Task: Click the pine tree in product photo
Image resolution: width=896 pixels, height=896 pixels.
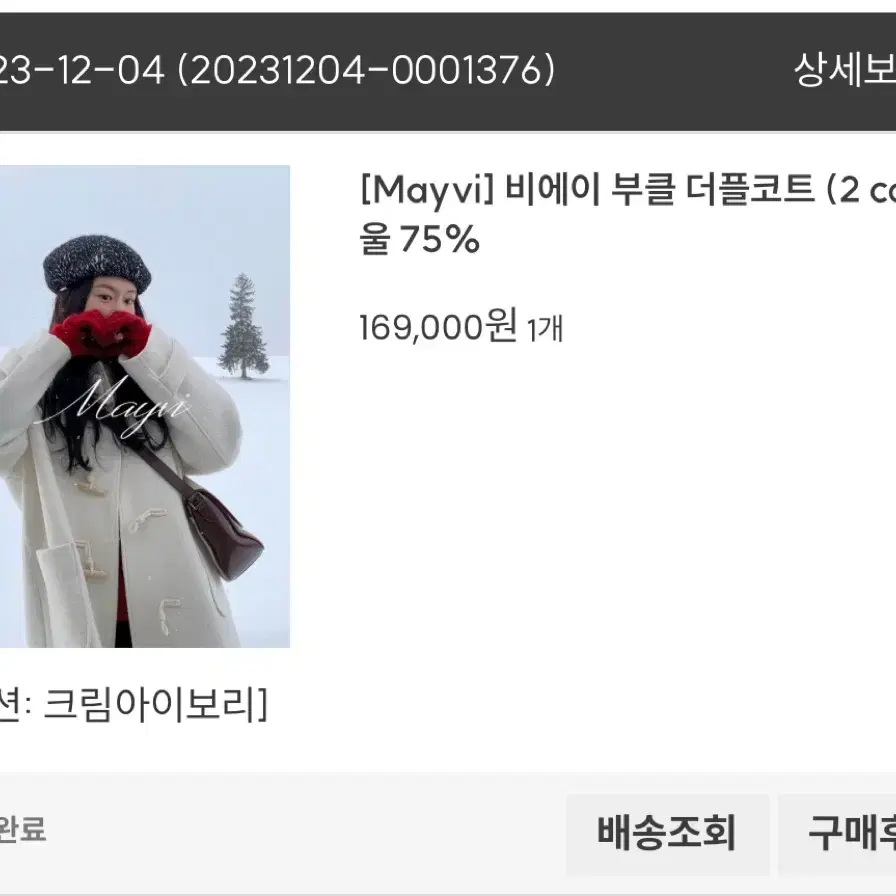Action: 245,326
